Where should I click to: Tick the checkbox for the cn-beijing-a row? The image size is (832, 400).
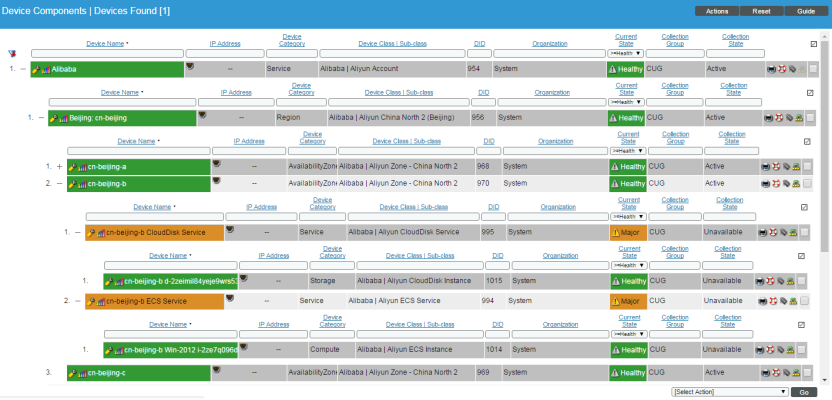806,166
